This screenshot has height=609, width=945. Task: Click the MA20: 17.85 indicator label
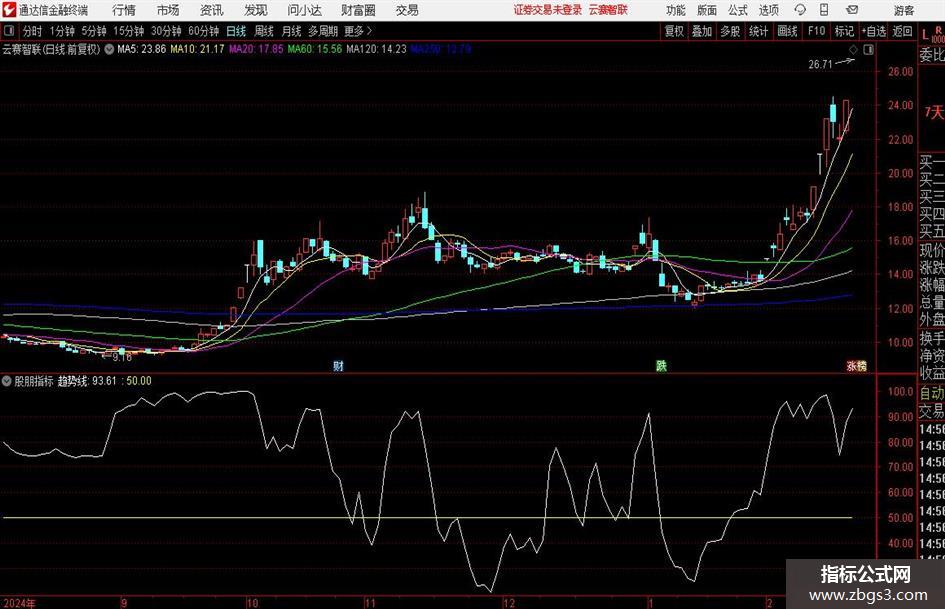tap(256, 49)
